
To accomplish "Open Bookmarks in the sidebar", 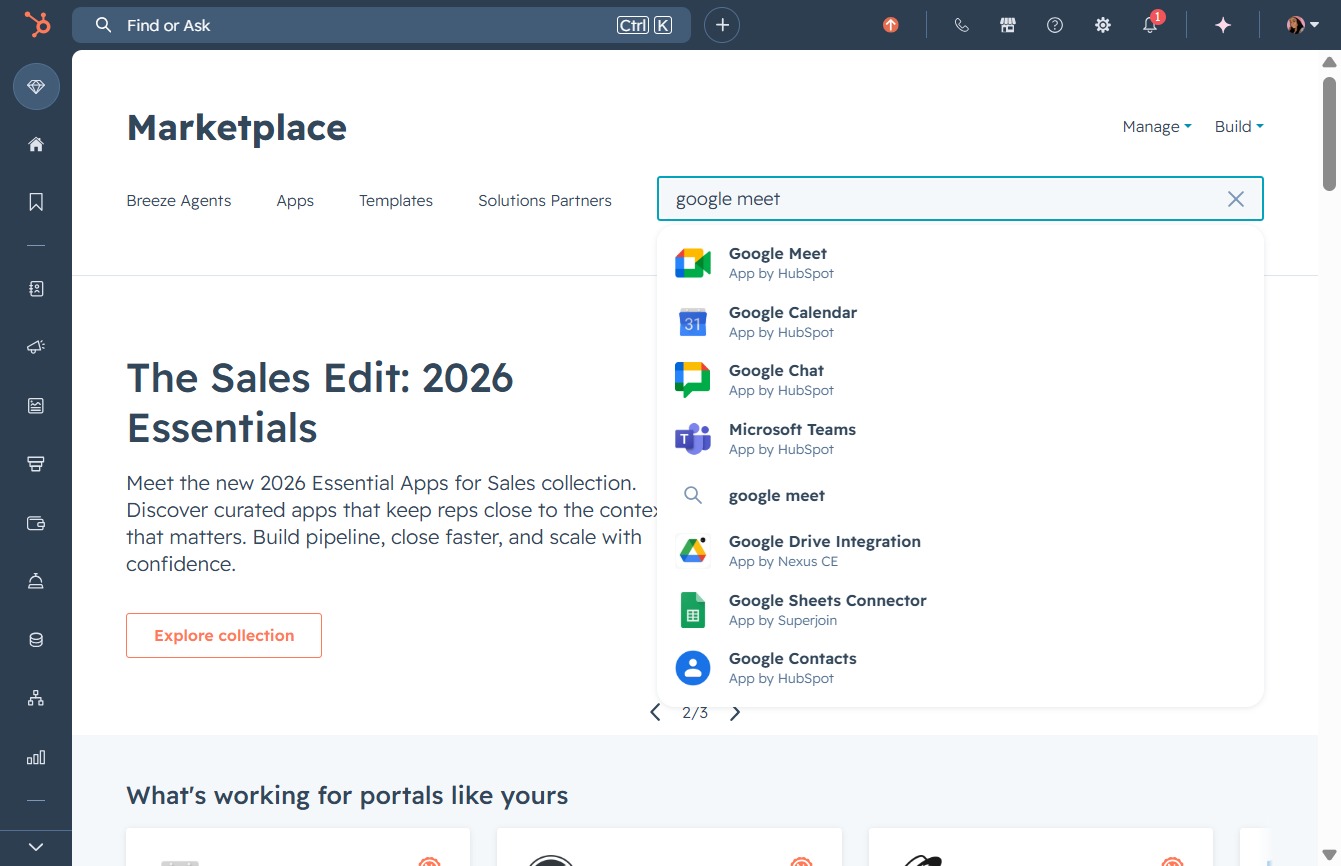I will (36, 202).
